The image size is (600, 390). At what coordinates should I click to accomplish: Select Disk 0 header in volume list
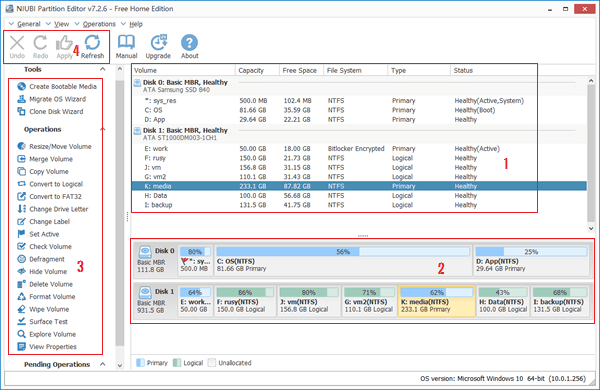coord(359,86)
